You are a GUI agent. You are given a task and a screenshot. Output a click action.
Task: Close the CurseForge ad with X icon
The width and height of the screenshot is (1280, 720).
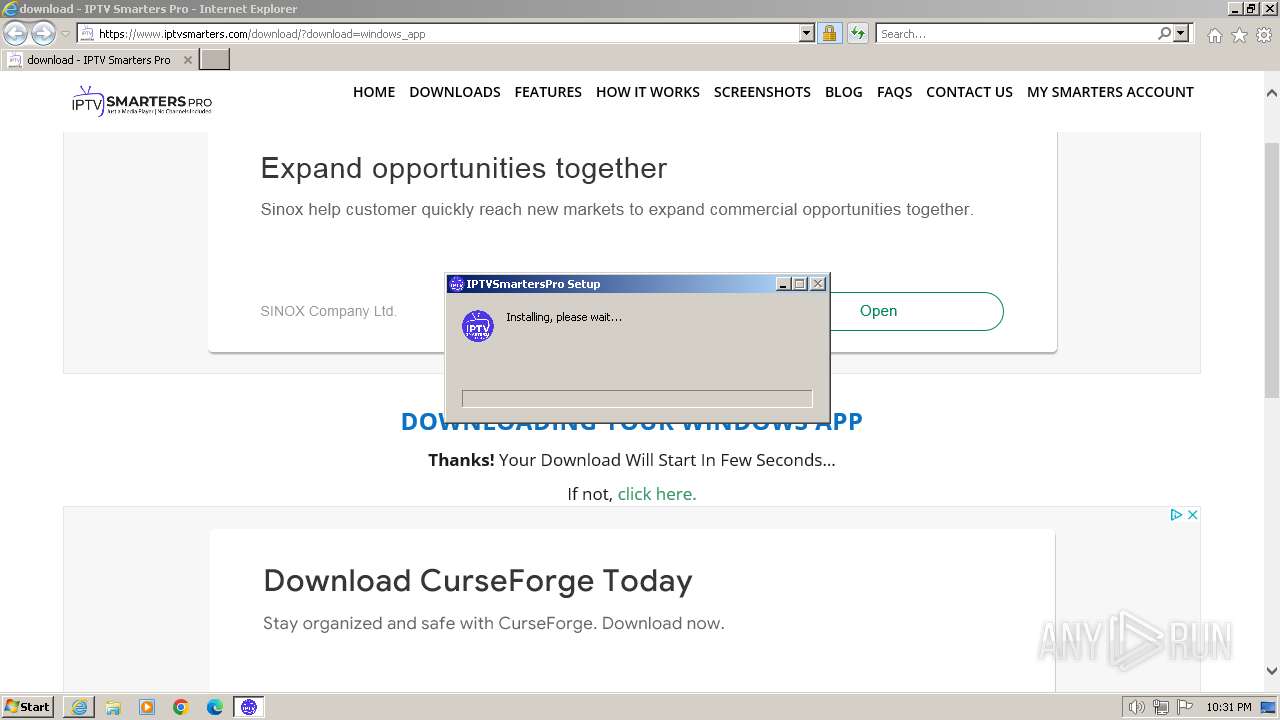tap(1192, 515)
